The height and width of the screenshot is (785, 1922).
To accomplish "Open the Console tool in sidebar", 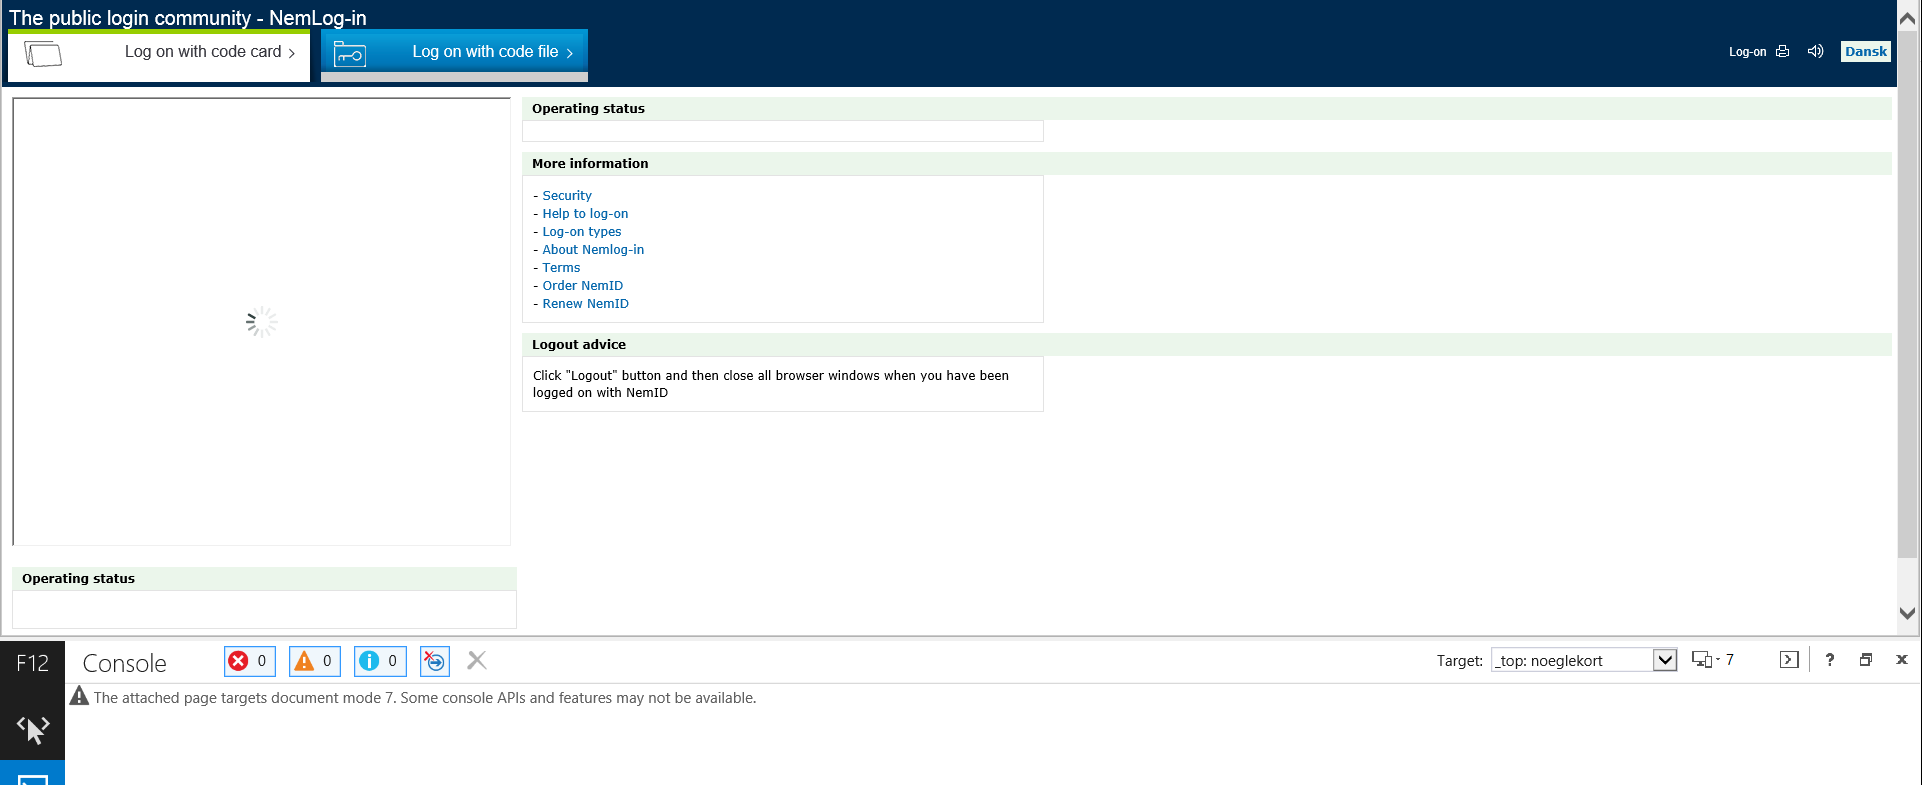I will (x=32, y=776).
